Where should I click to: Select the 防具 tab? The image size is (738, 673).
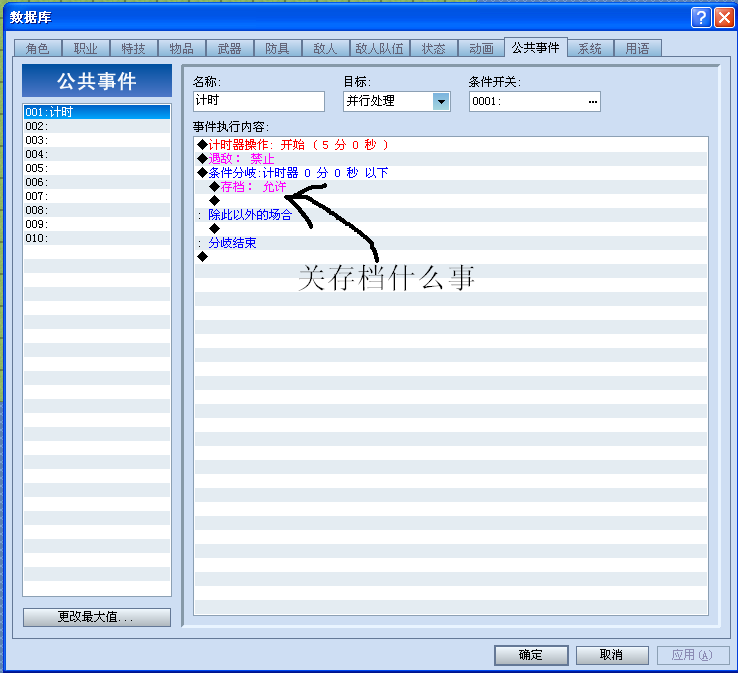278,48
